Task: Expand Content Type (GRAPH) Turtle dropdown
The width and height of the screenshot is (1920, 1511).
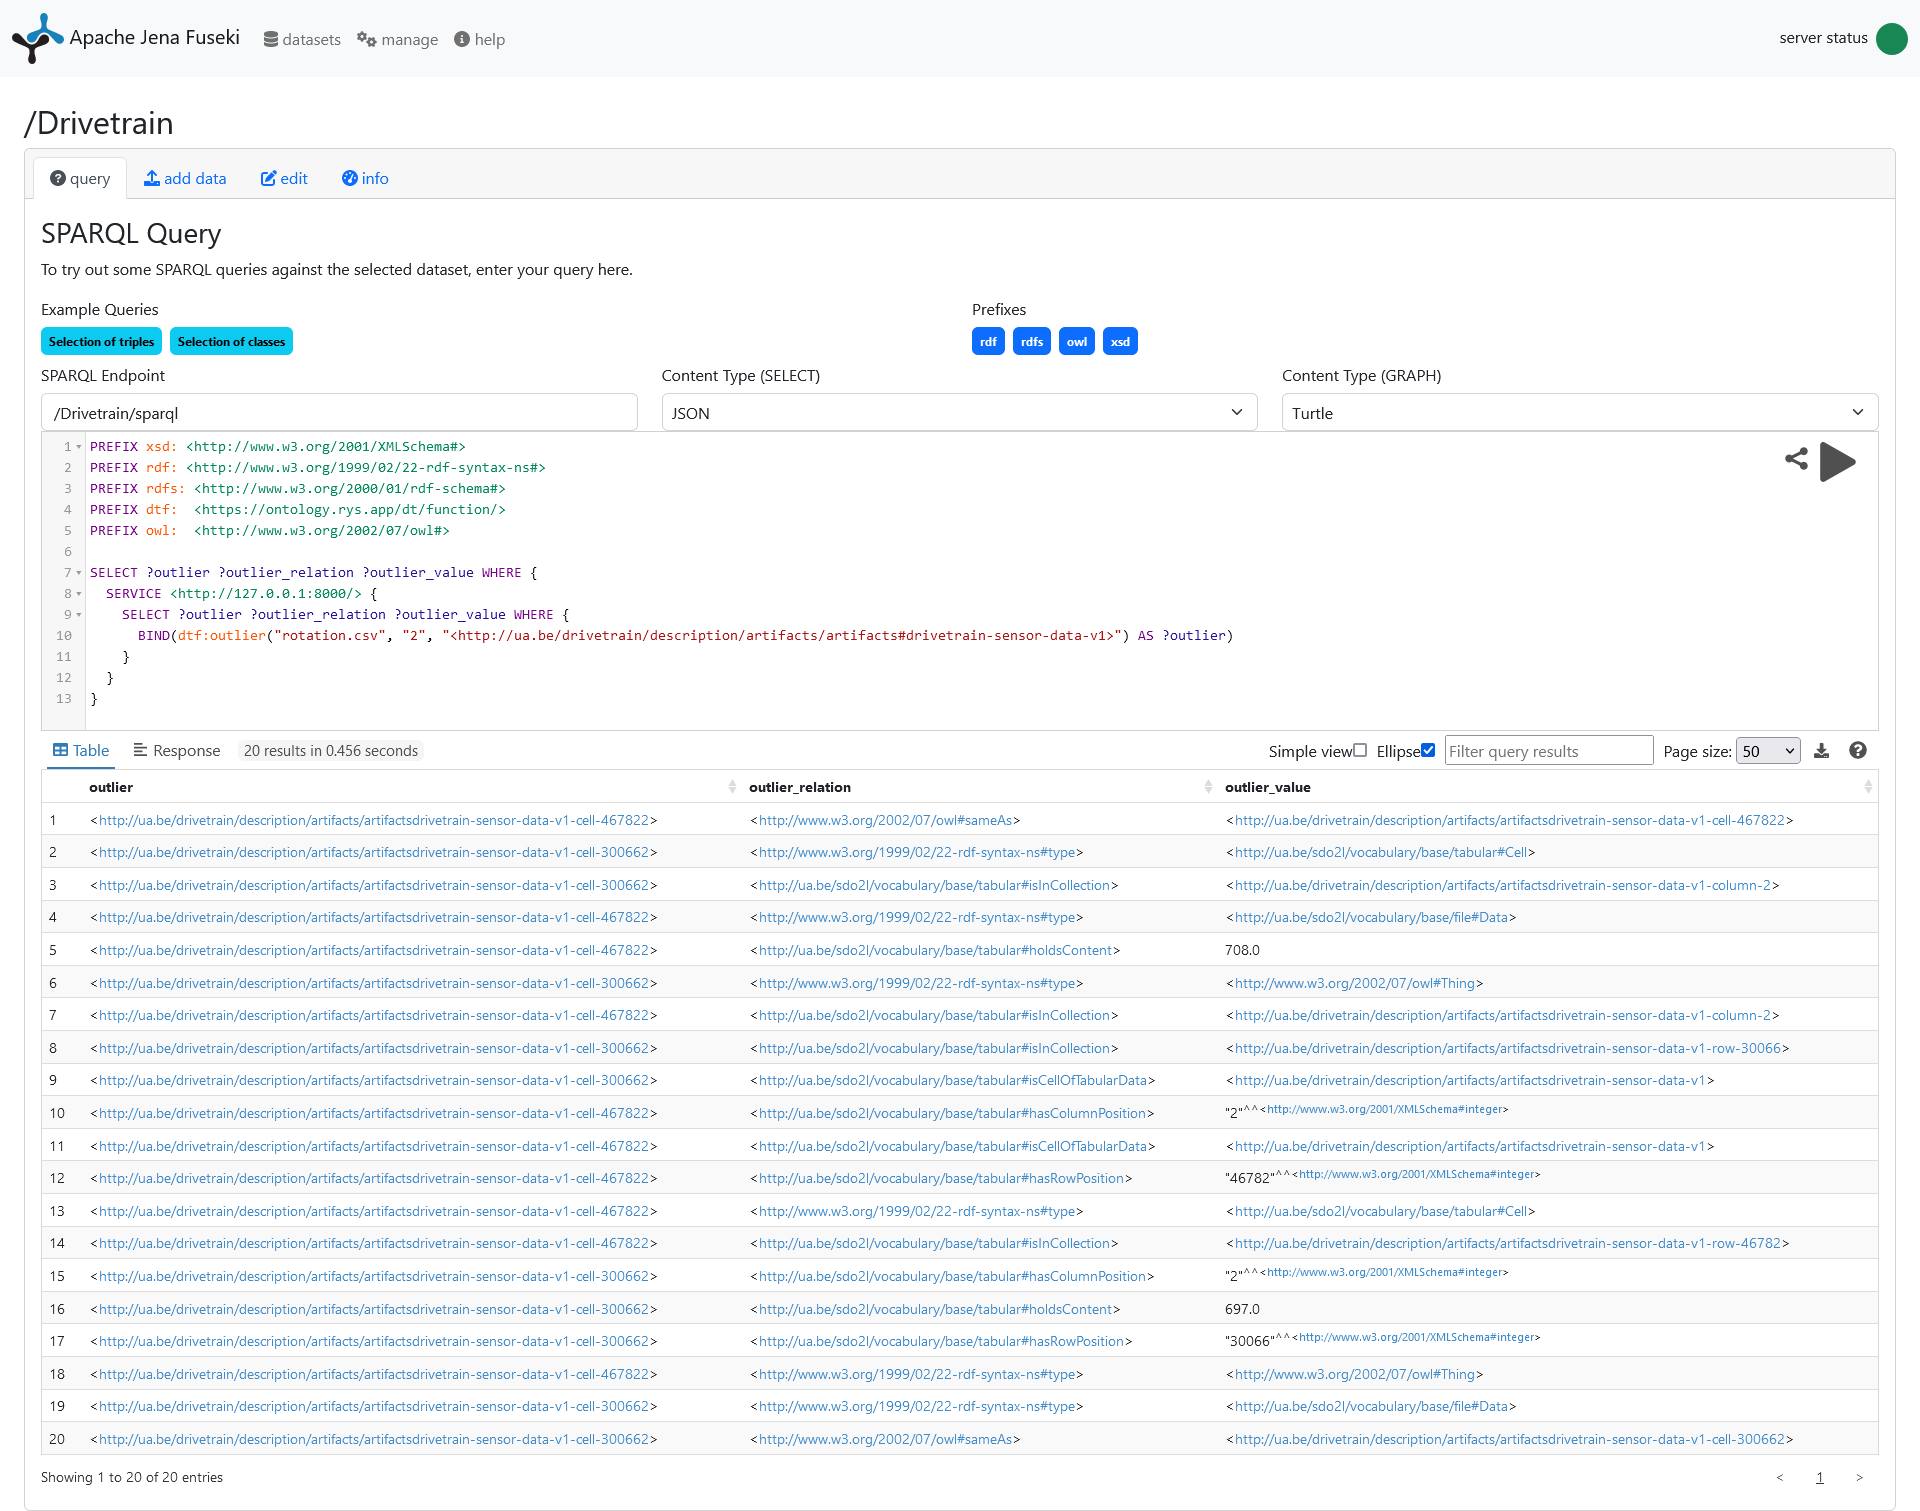Action: (x=1579, y=413)
